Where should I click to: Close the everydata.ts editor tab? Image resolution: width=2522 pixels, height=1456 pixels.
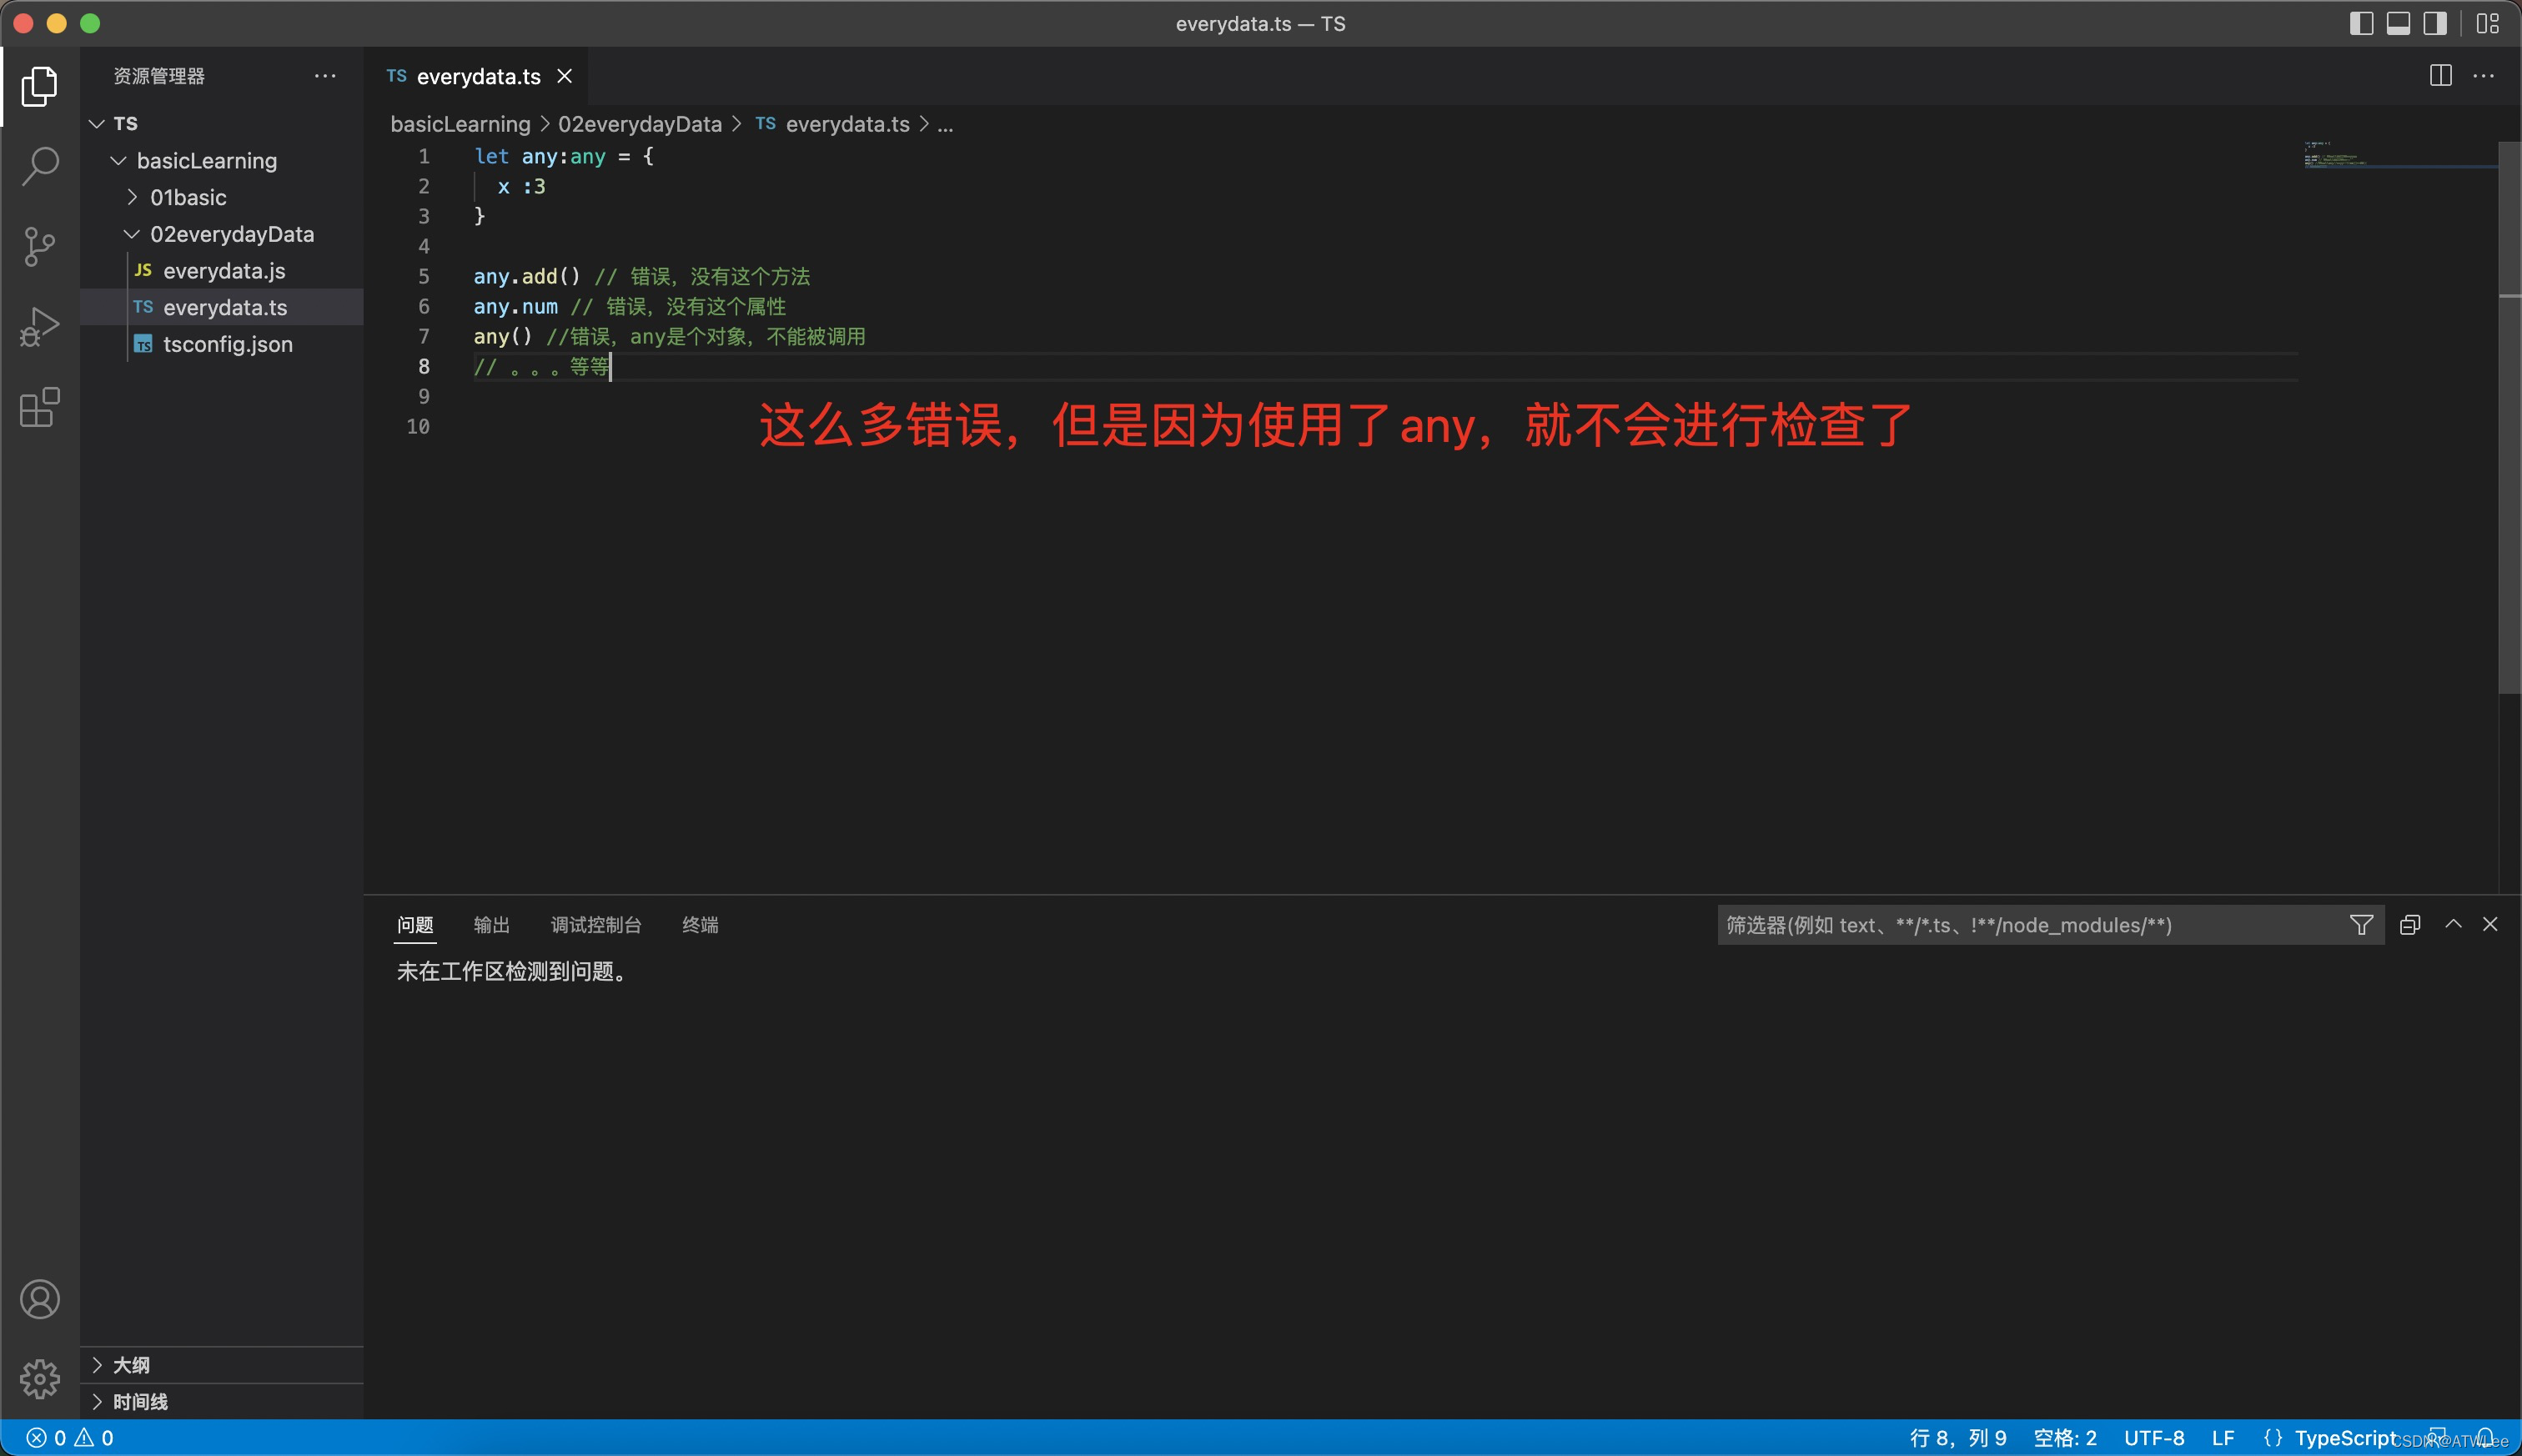coord(564,76)
